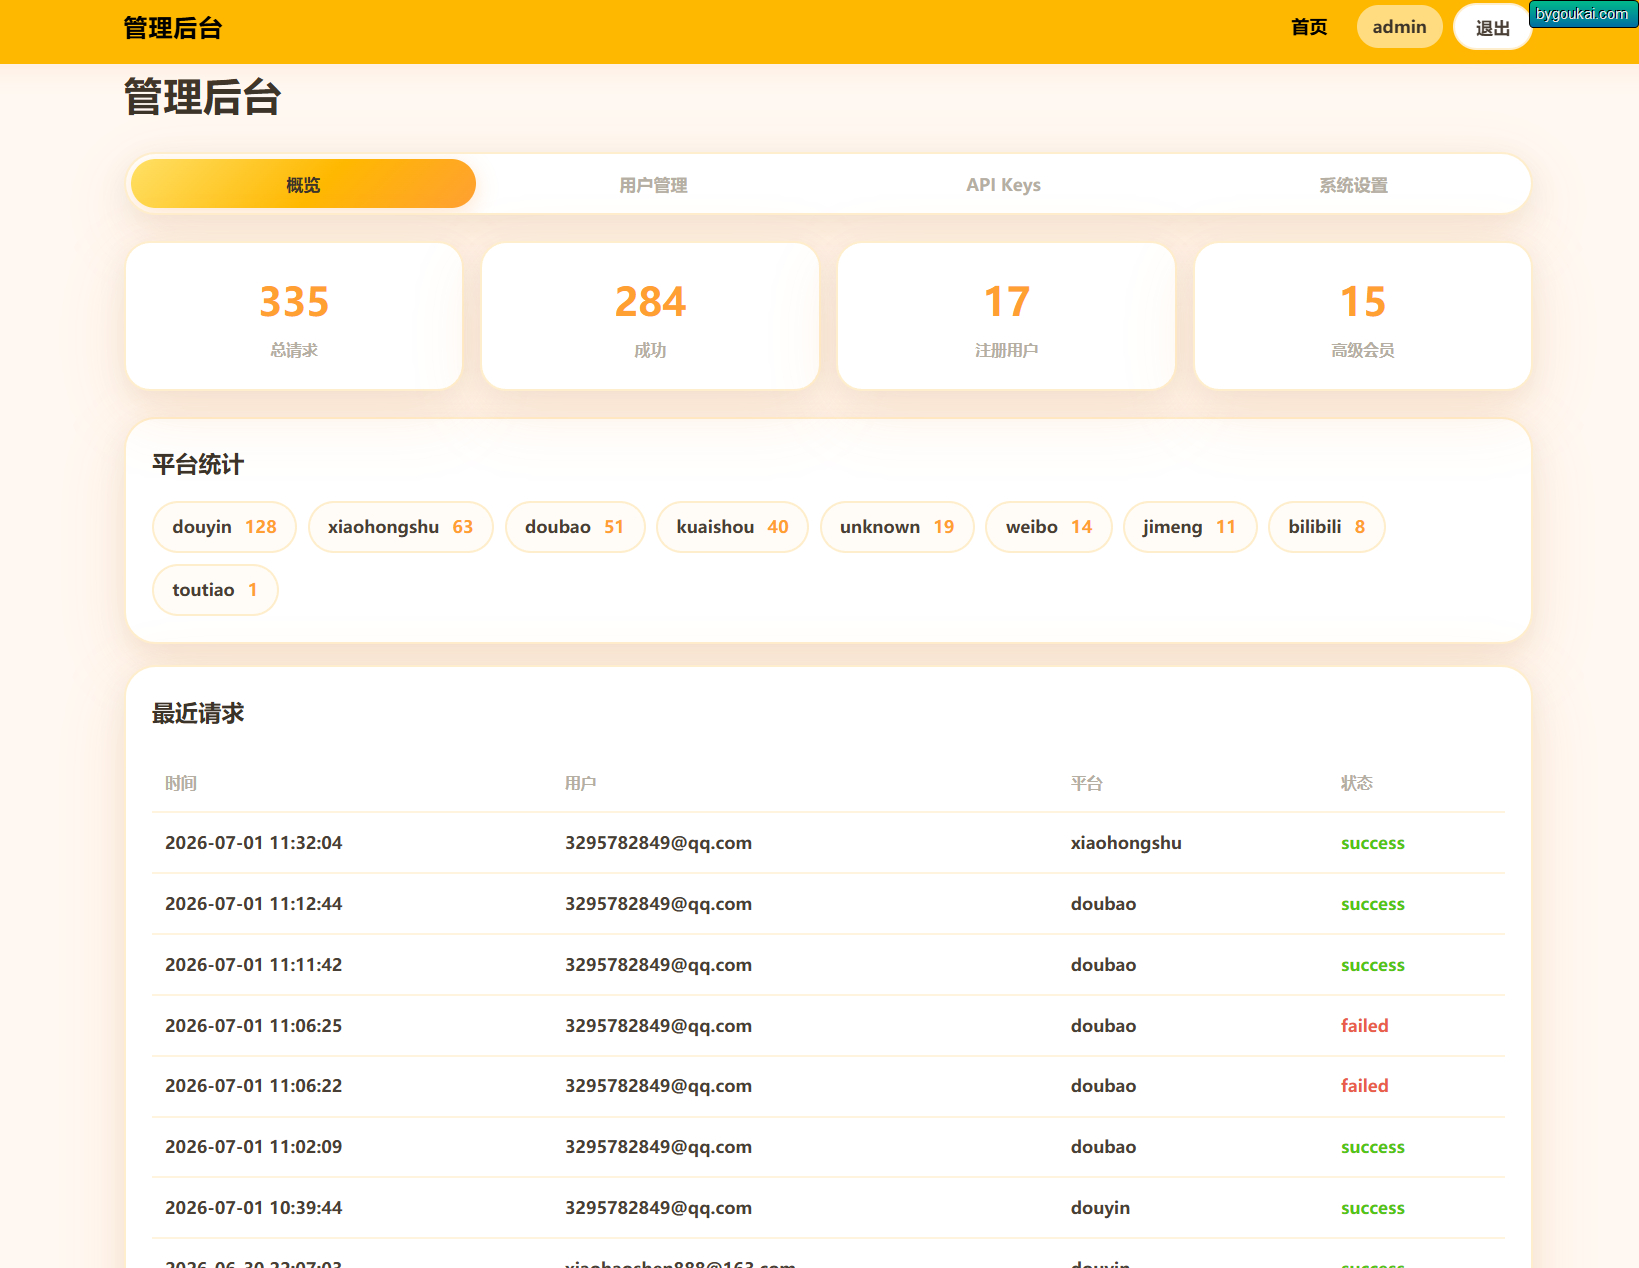Click the success status of the 11:02:09 row
This screenshot has height=1268, width=1639.
1372,1148
